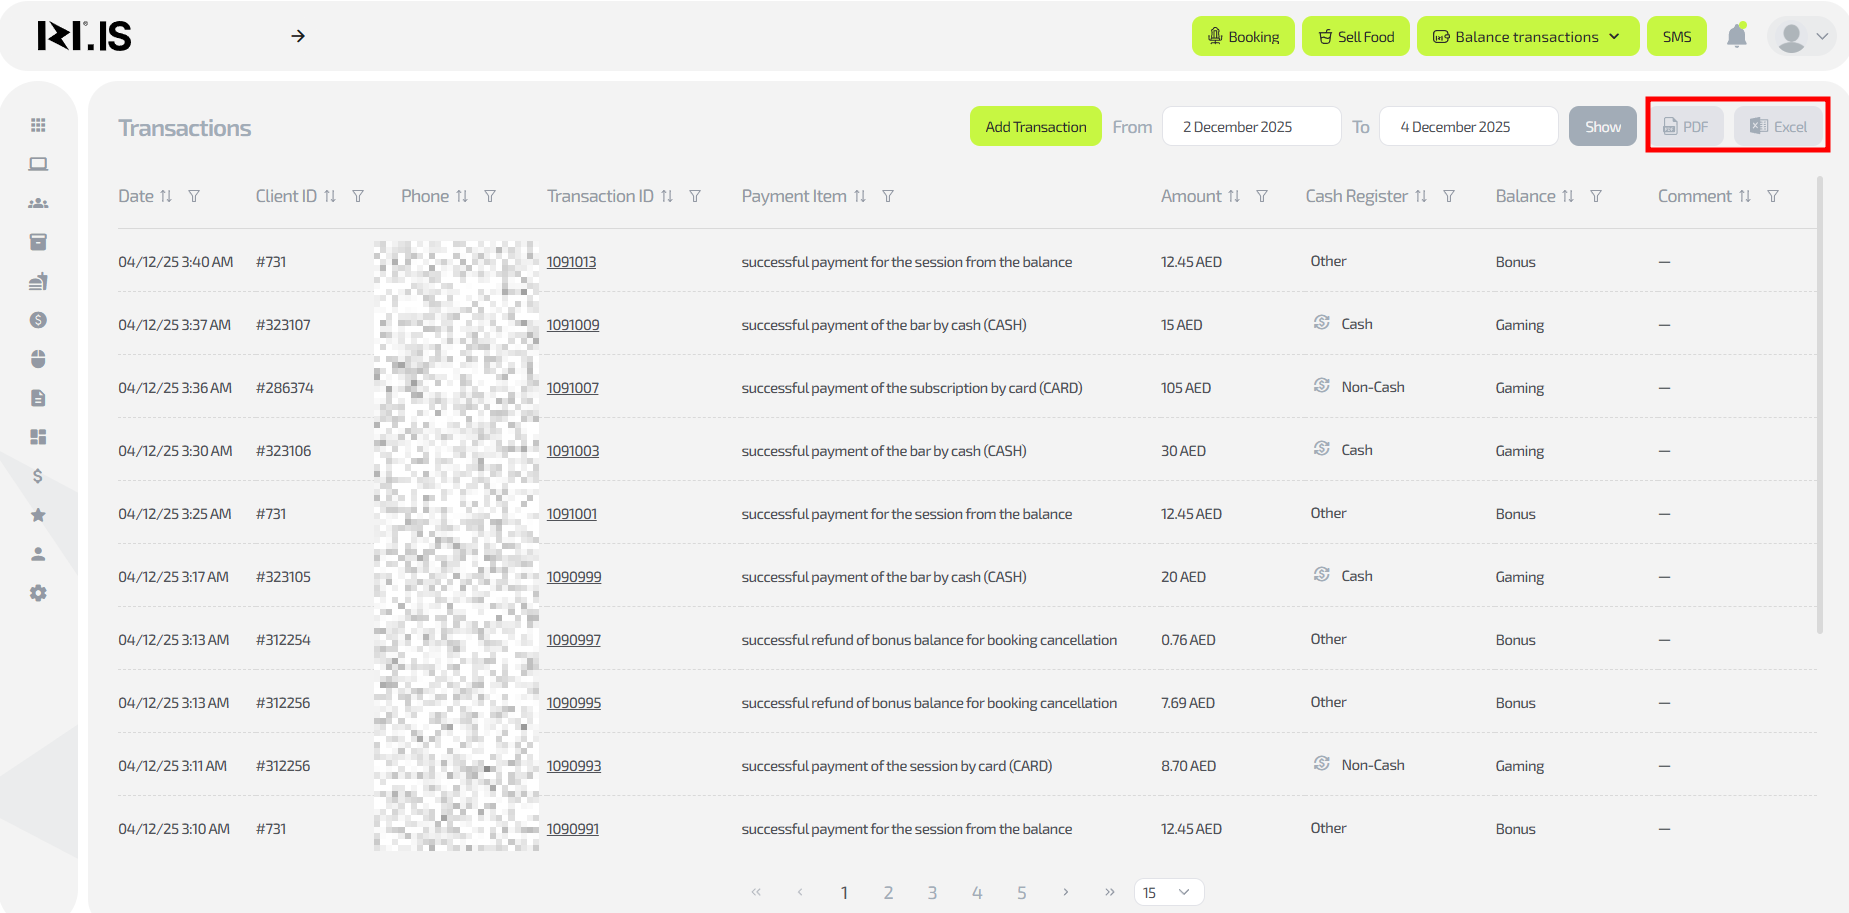This screenshot has height=913, width=1849.
Task: Click the notification bell icon
Action: point(1737,37)
